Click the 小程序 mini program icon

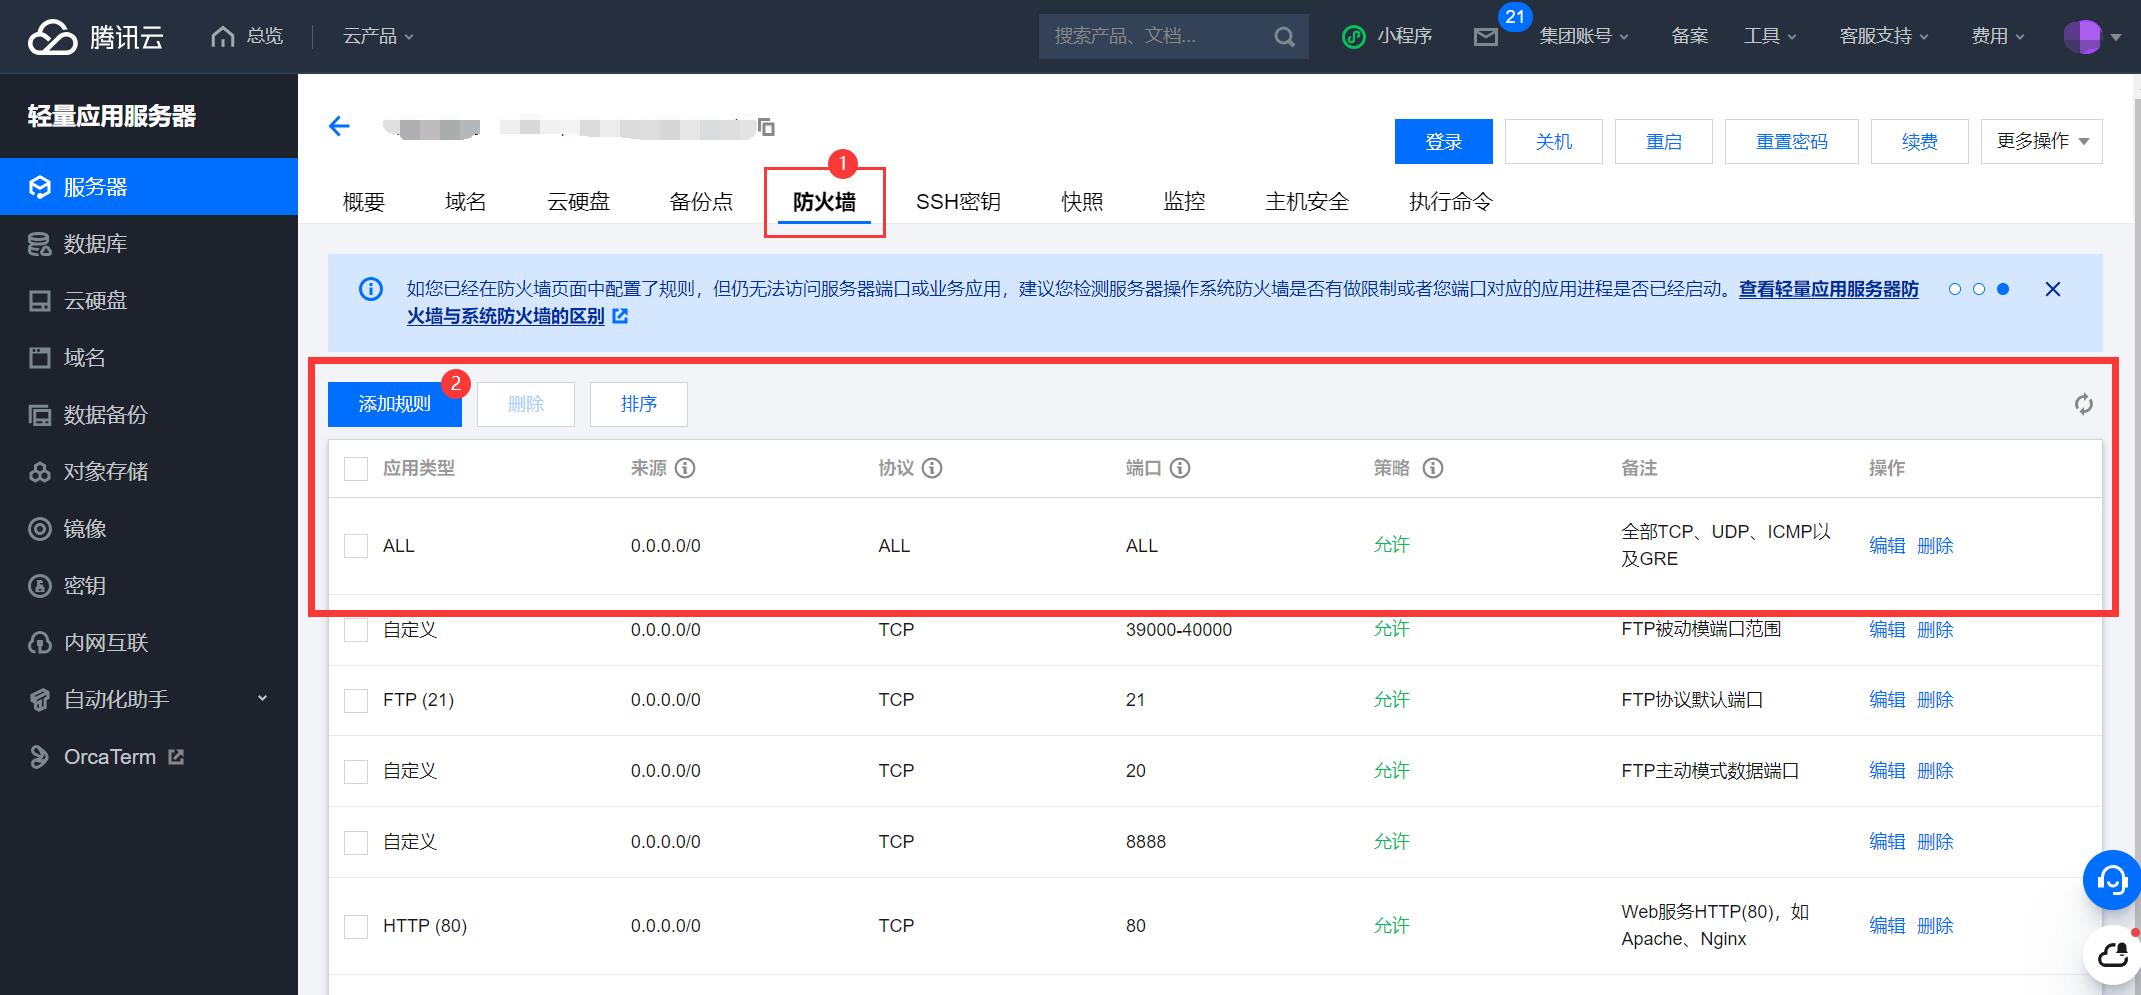tap(1353, 37)
